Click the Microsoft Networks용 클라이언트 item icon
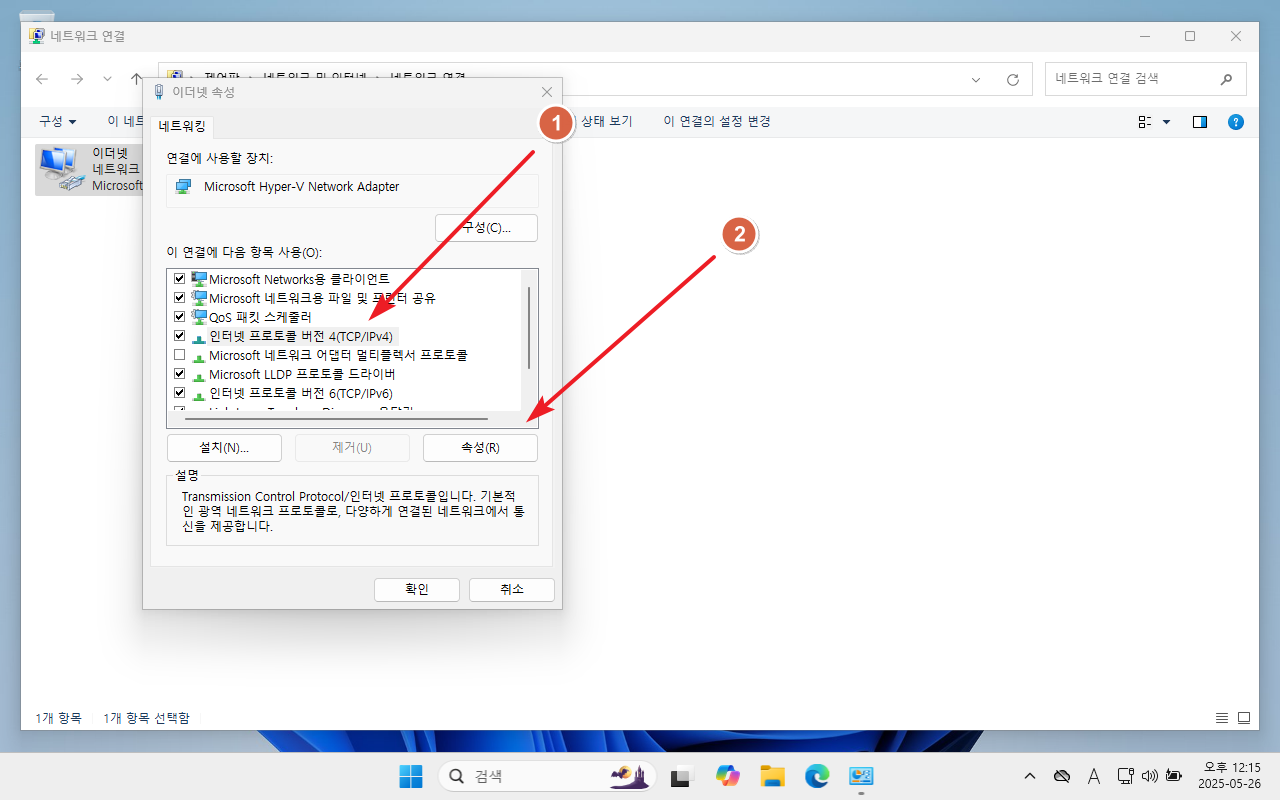The image size is (1280, 800). coord(199,279)
